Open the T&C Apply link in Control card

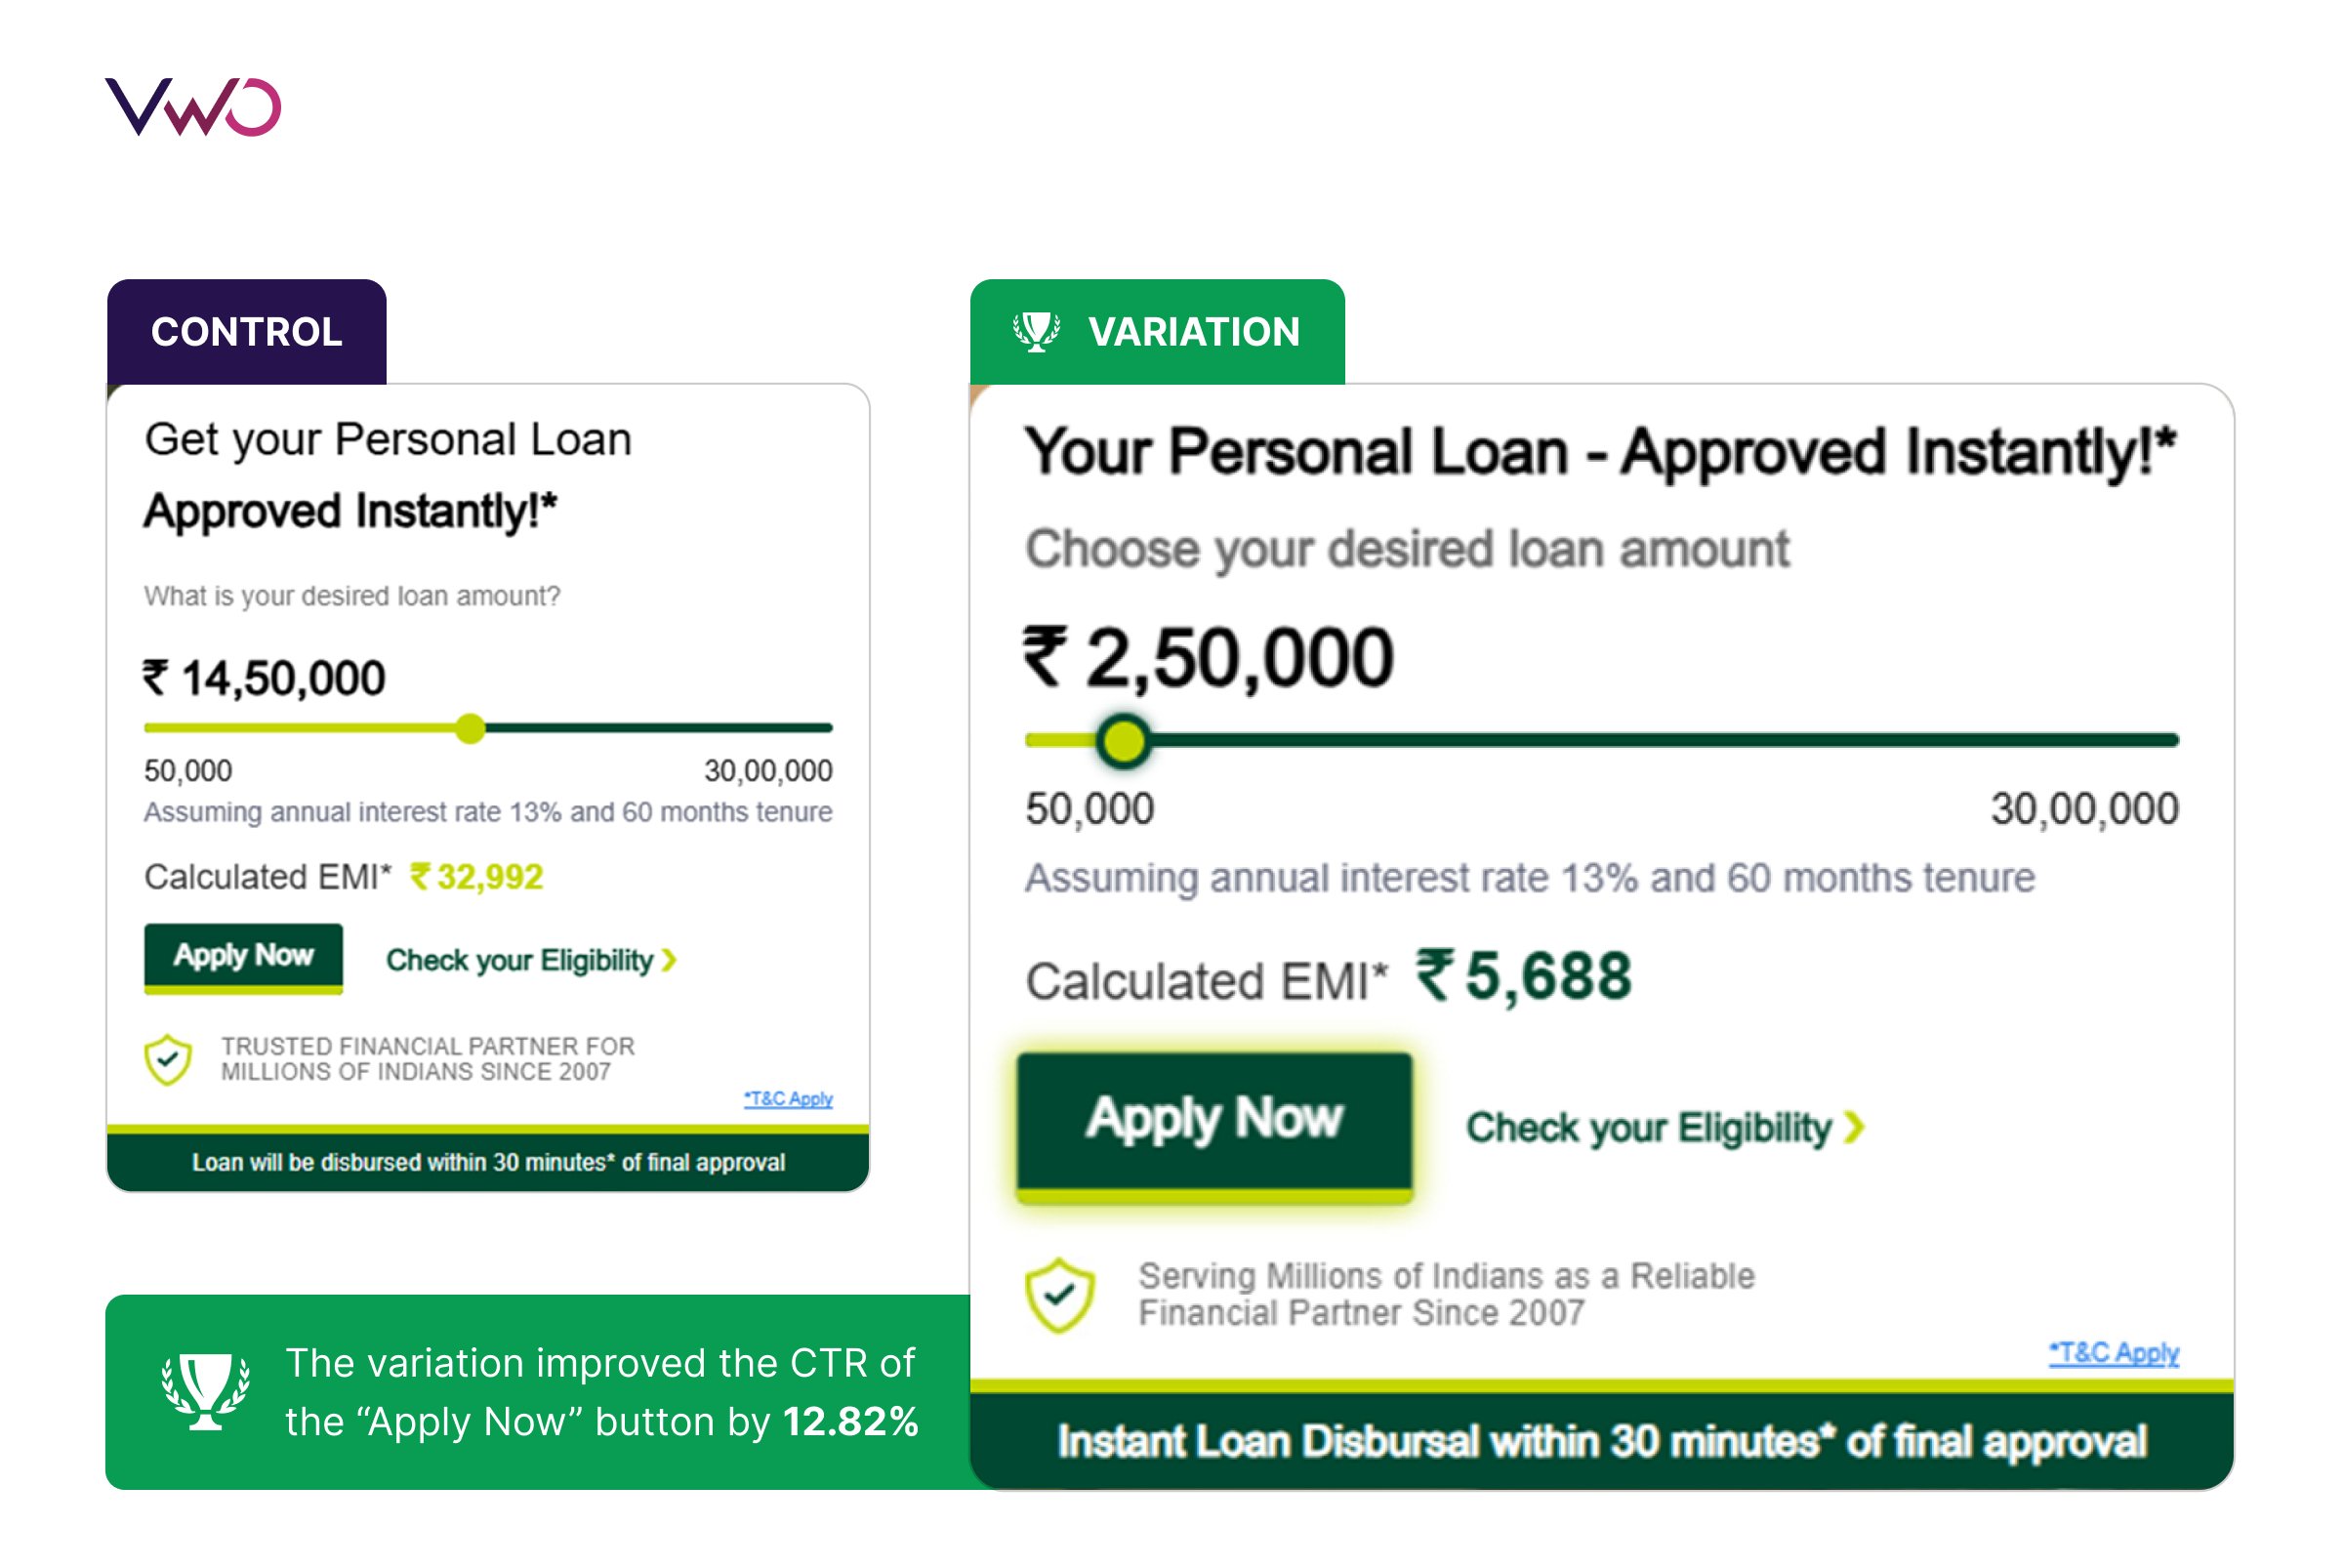[788, 1098]
